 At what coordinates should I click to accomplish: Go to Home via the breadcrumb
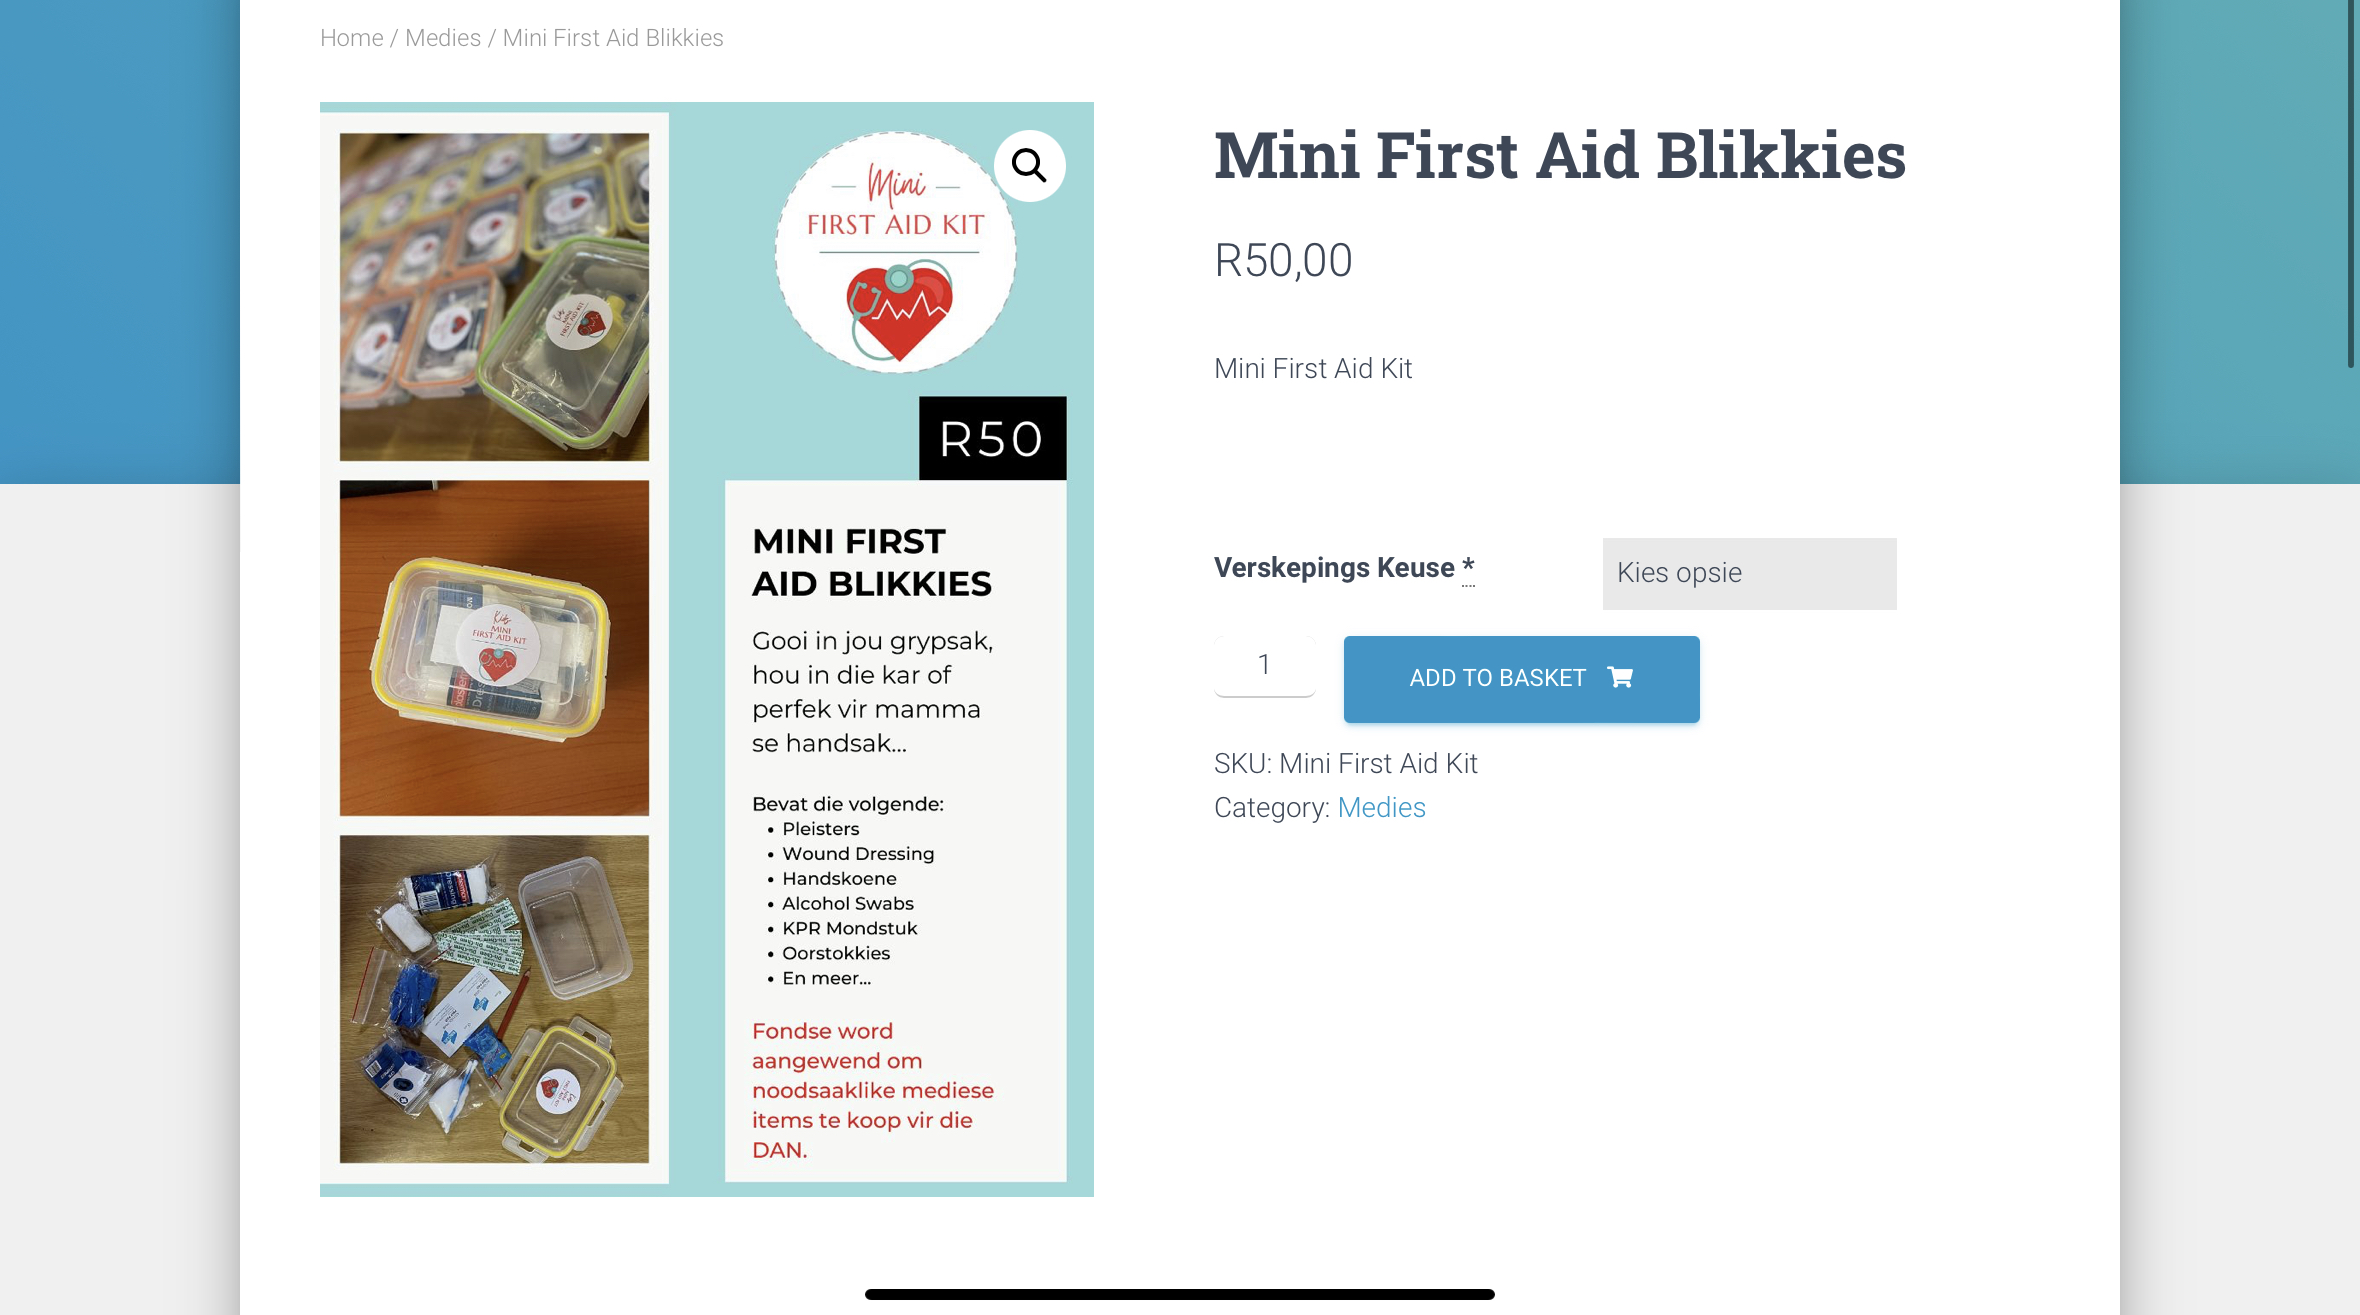coord(351,38)
